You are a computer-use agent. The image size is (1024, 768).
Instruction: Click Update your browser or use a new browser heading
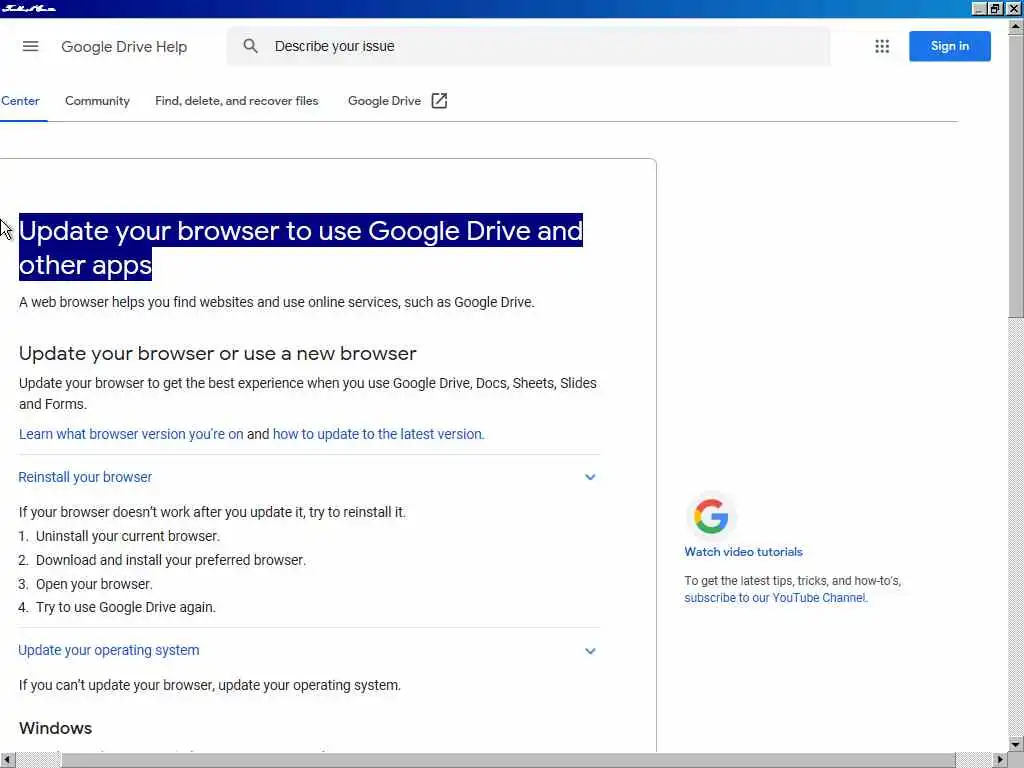tap(217, 353)
